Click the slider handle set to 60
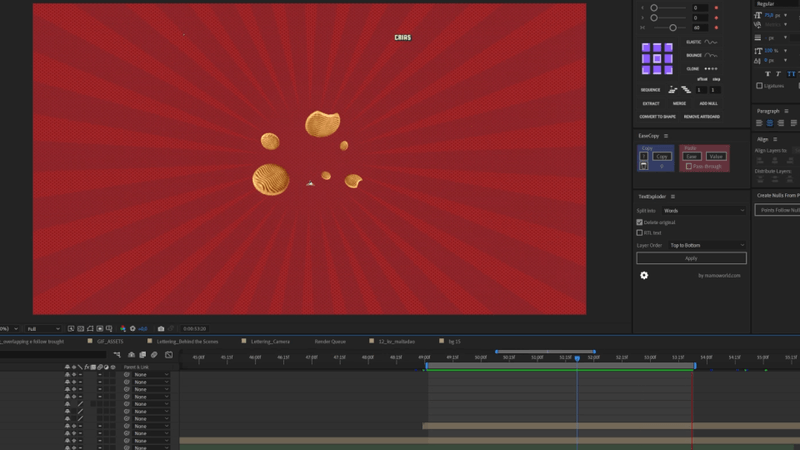 point(673,28)
